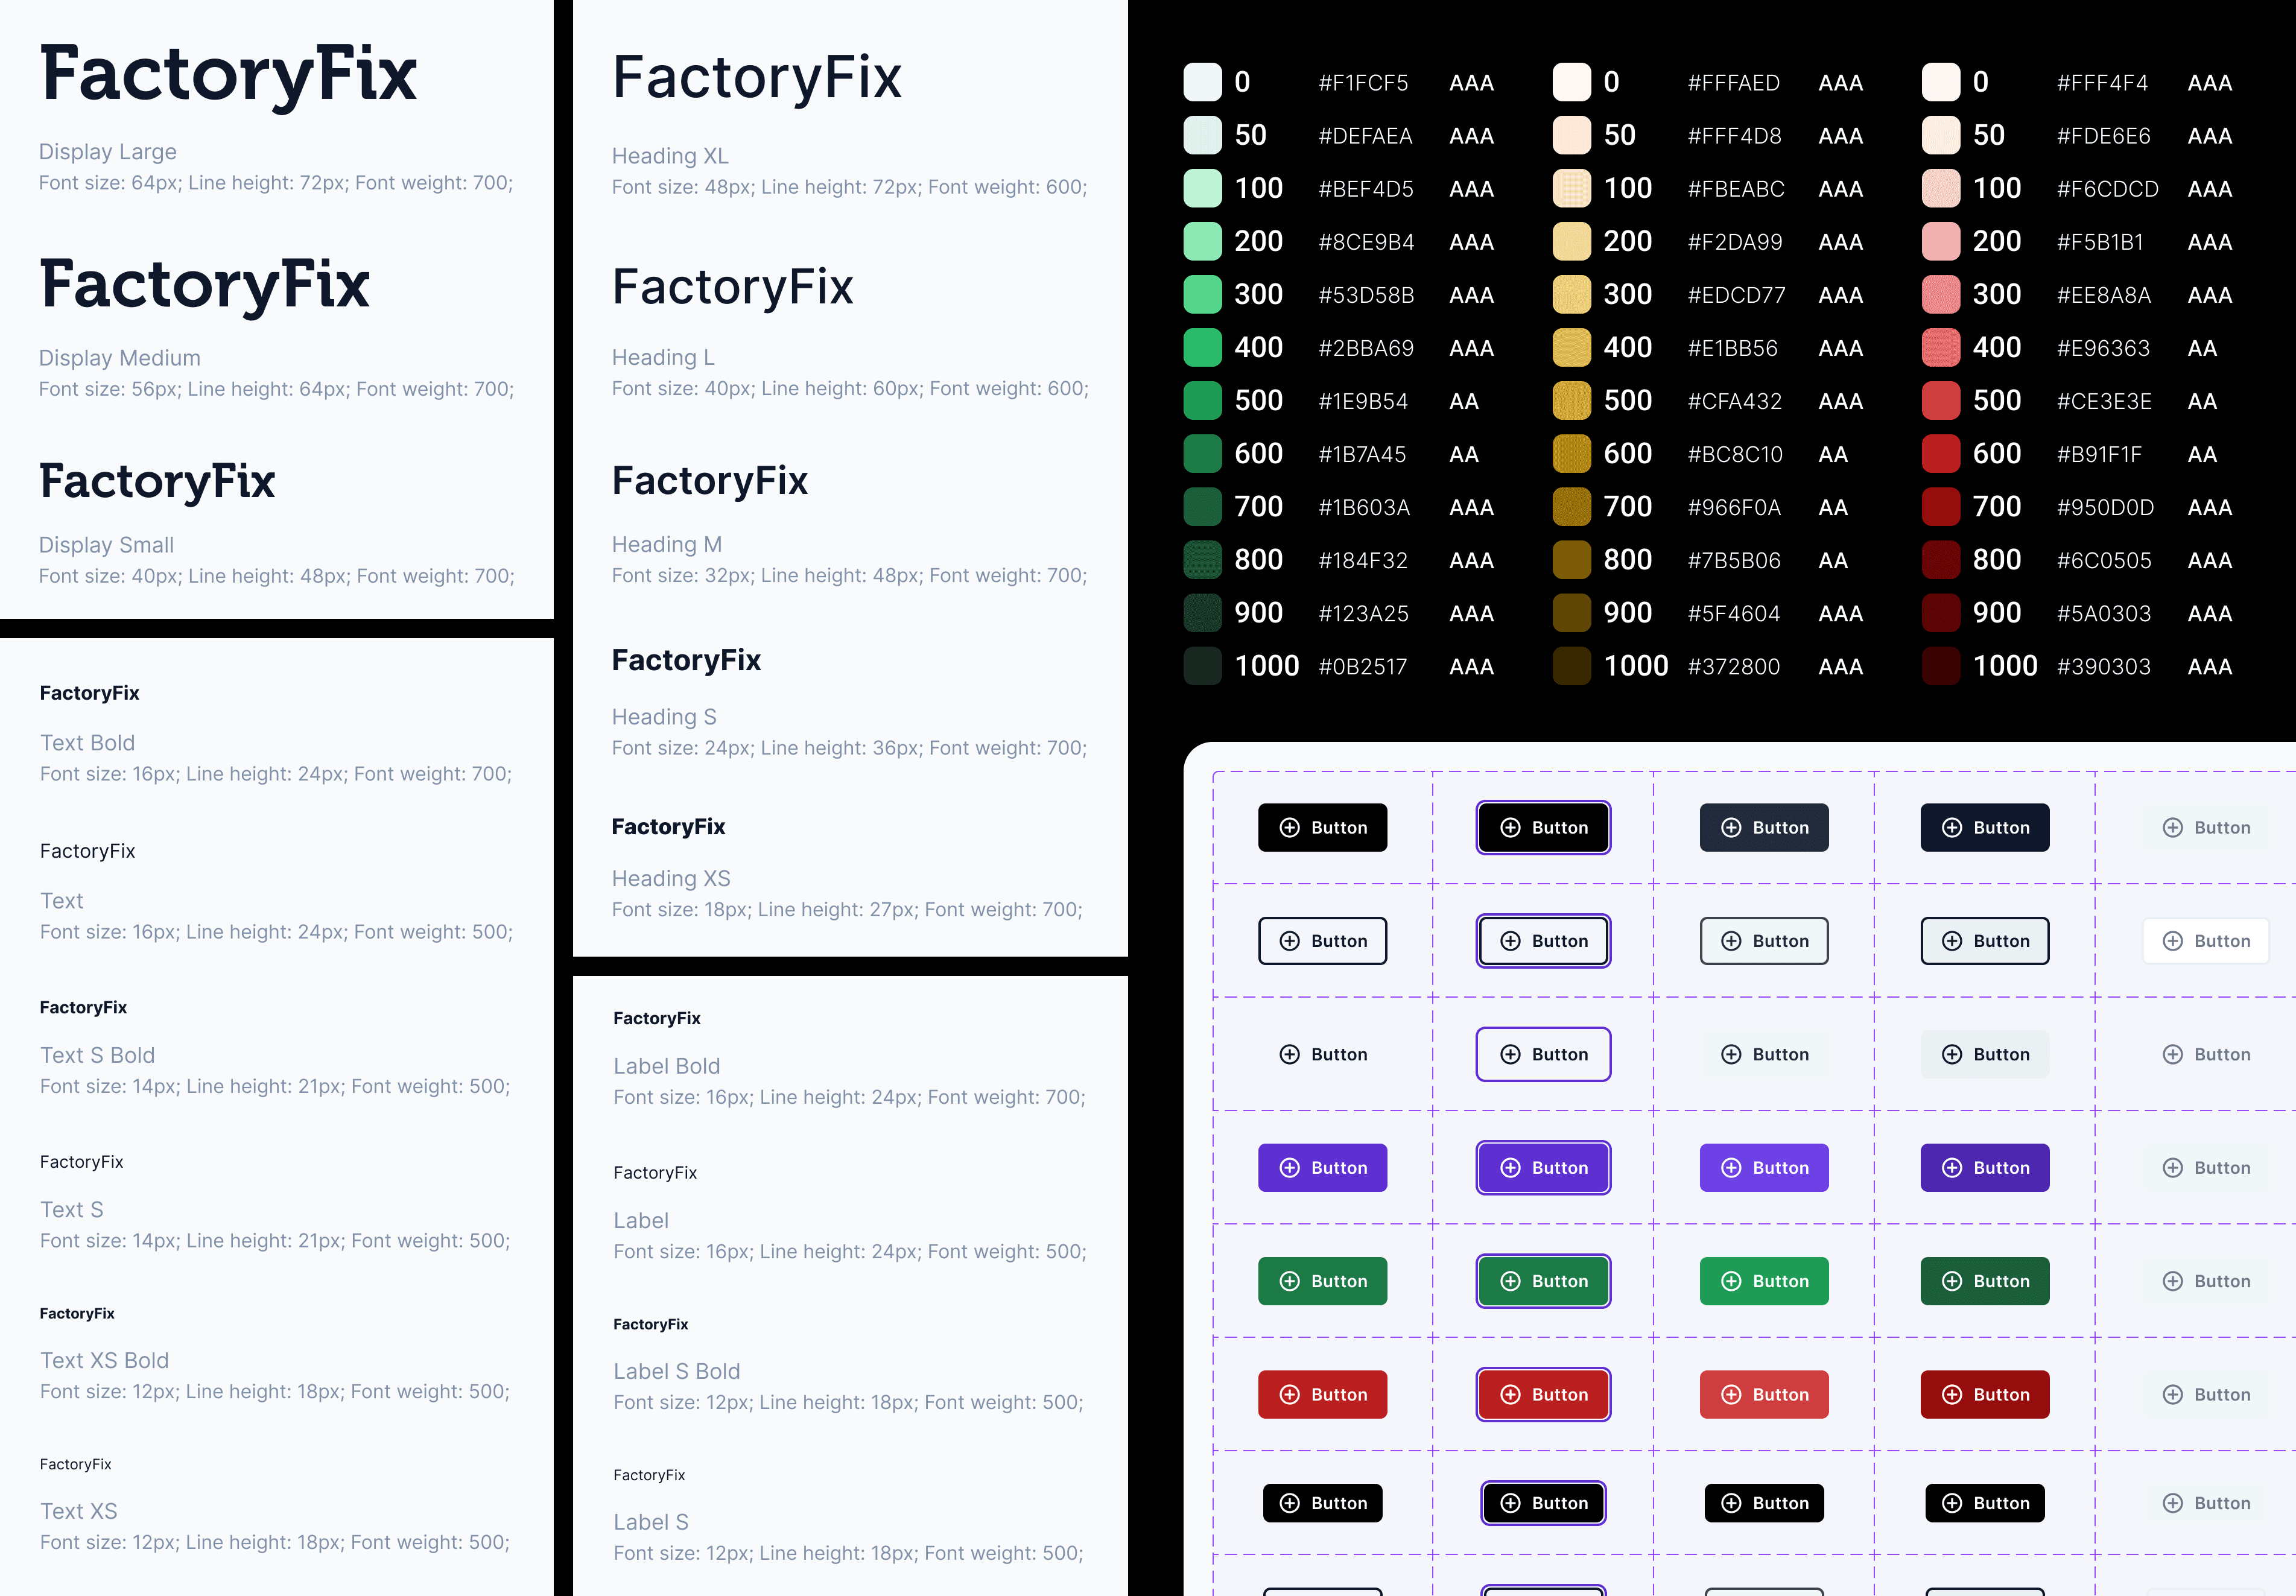Click plus icon in lightest purple Button
2296x1596 pixels.
(x=1731, y=1168)
